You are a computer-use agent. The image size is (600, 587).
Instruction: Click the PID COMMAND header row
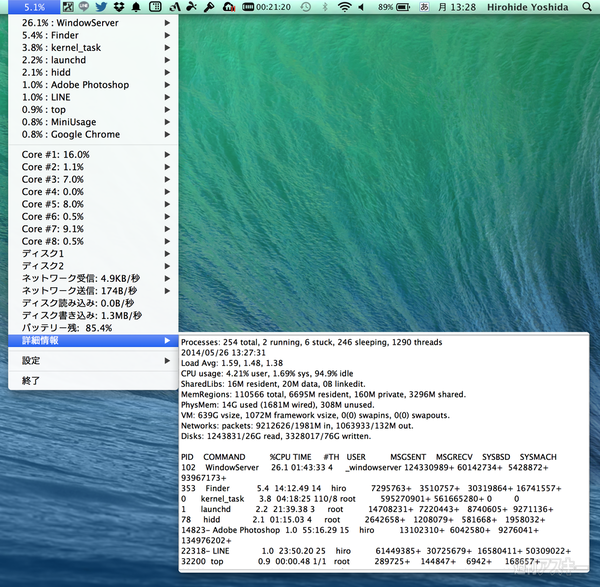(369, 457)
